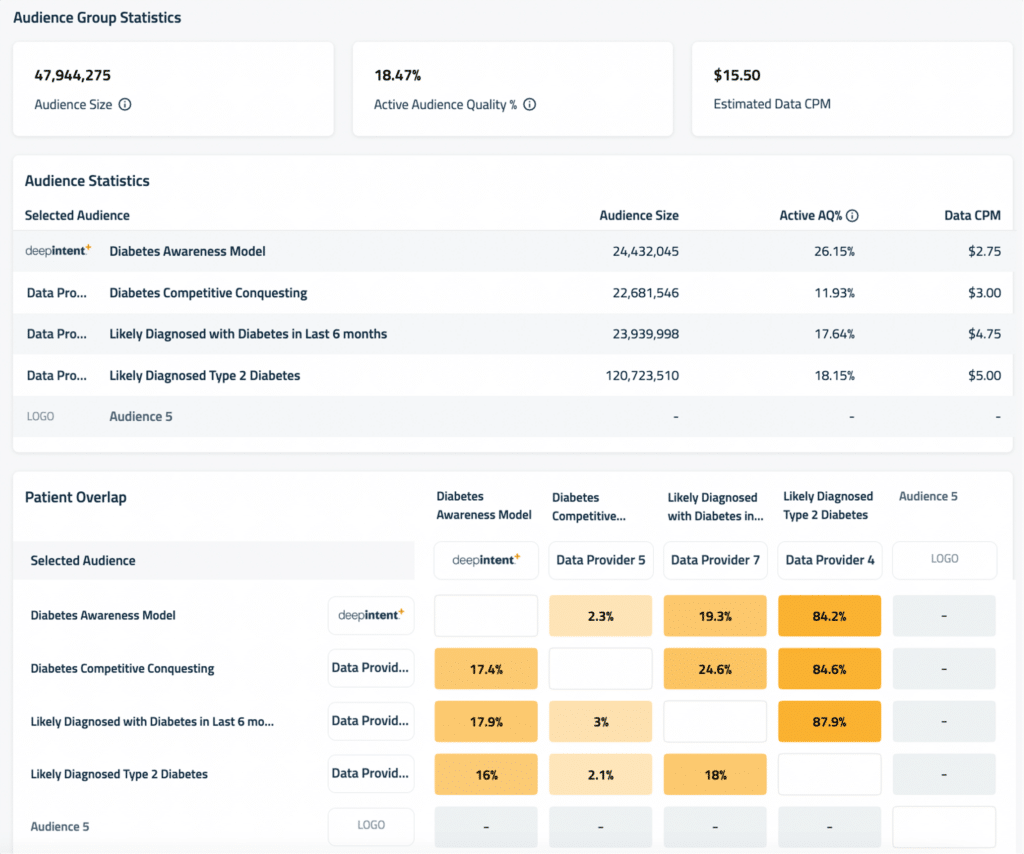Select the 47,944,275 audience size value
Viewport: 1024px width, 854px height.
pyautogui.click(x=72, y=75)
